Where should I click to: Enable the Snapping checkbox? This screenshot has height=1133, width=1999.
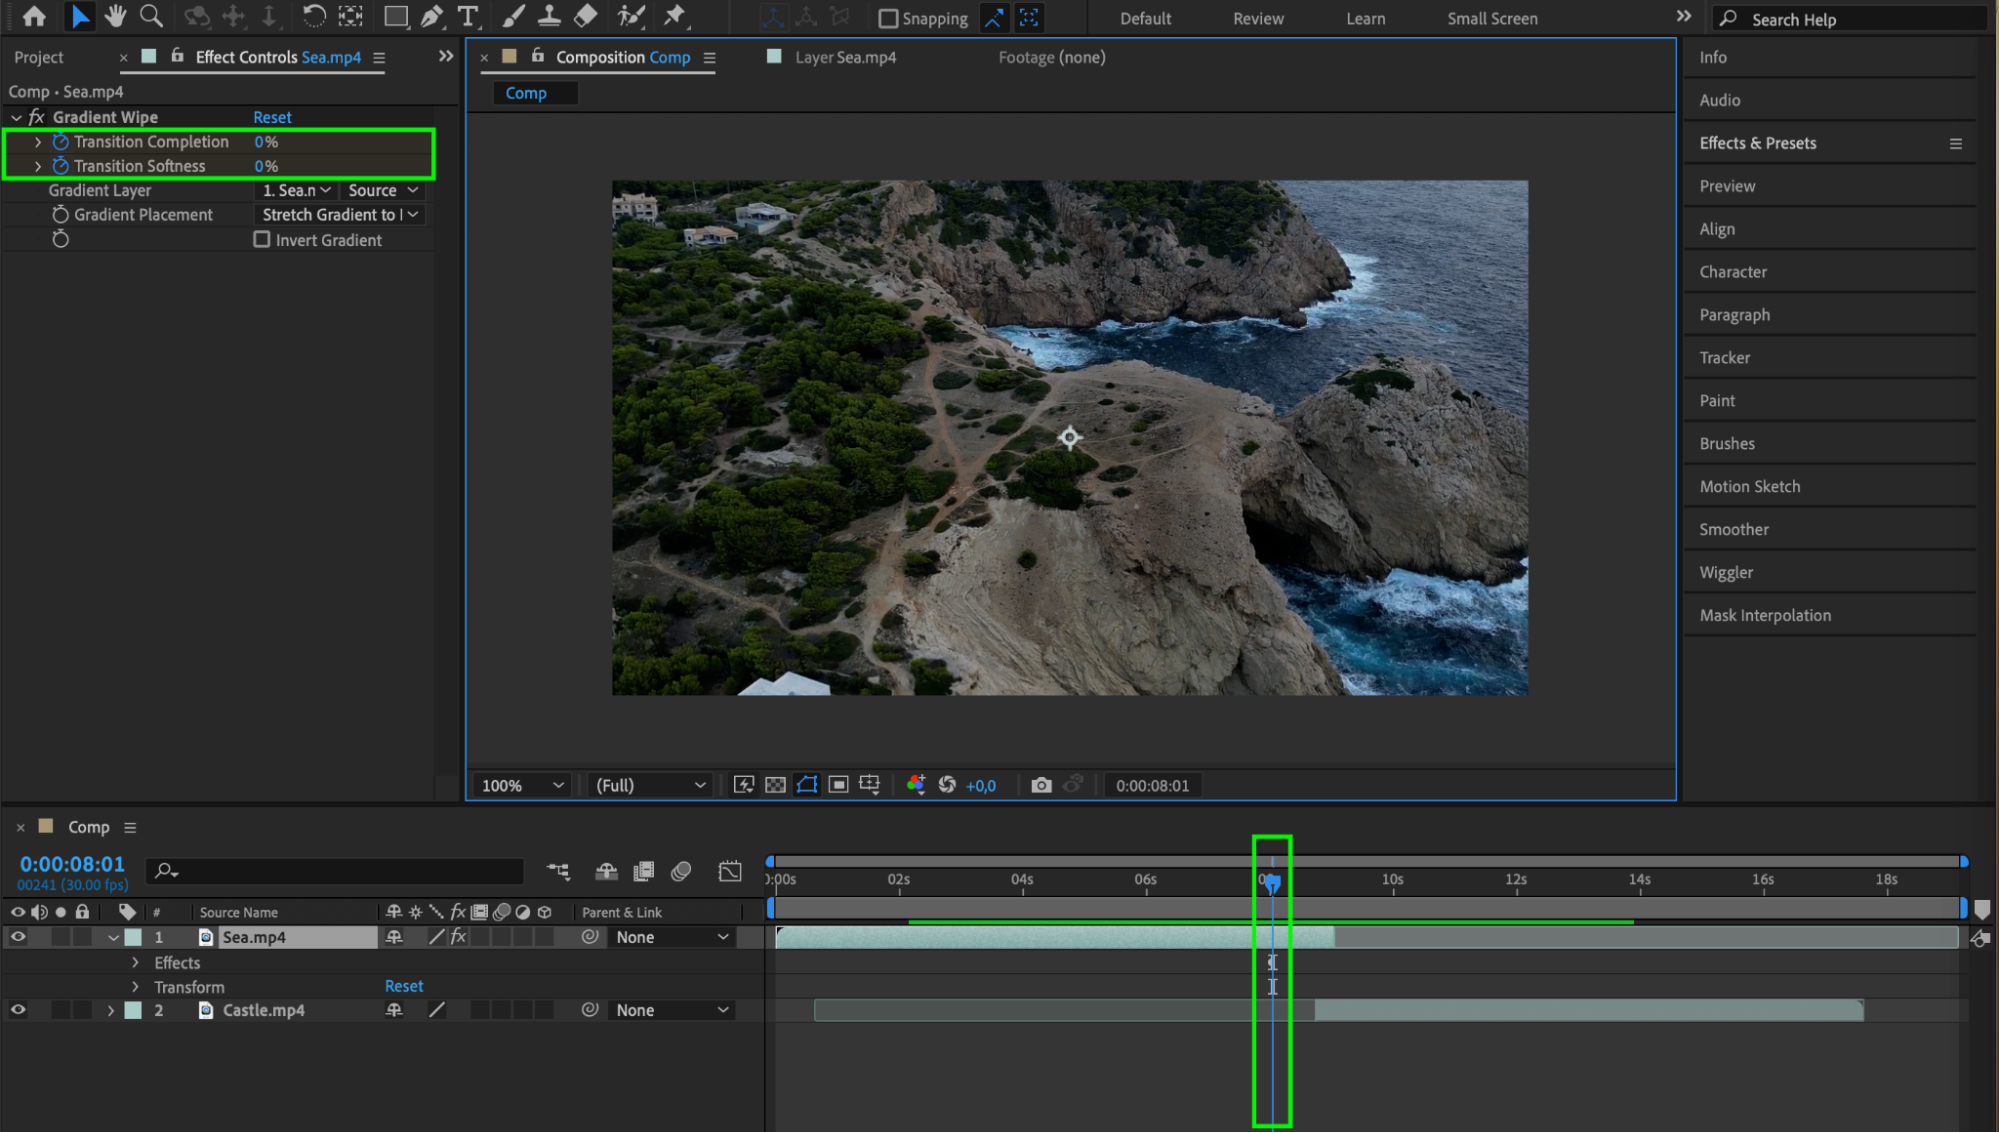888,18
